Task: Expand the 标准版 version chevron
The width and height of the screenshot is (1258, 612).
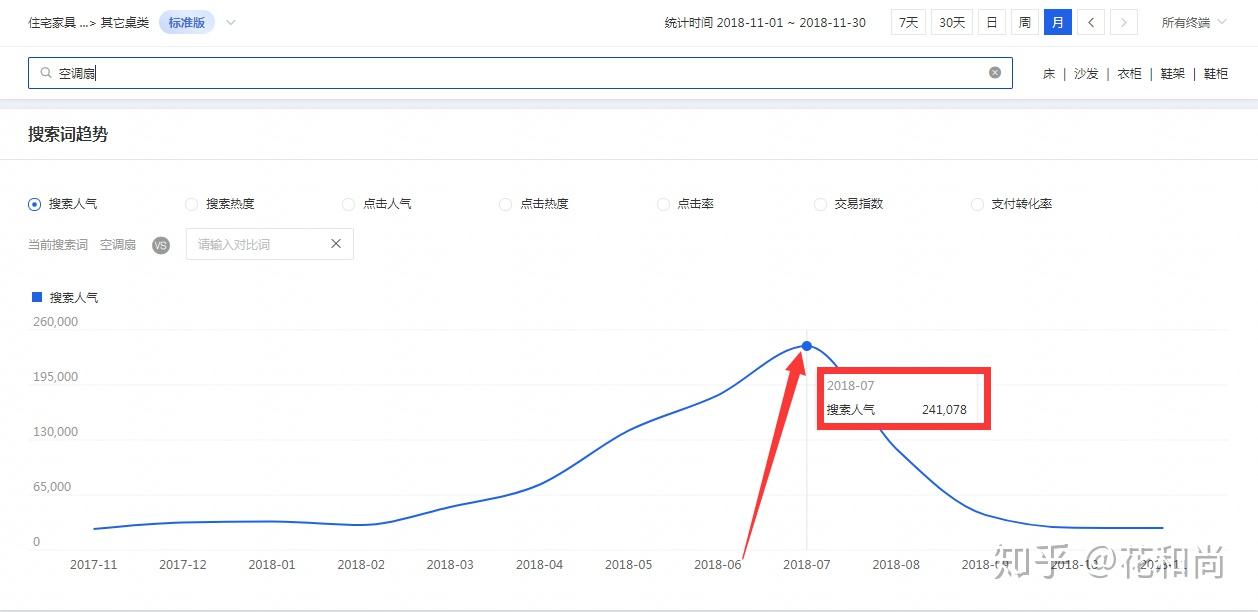Action: 231,22
